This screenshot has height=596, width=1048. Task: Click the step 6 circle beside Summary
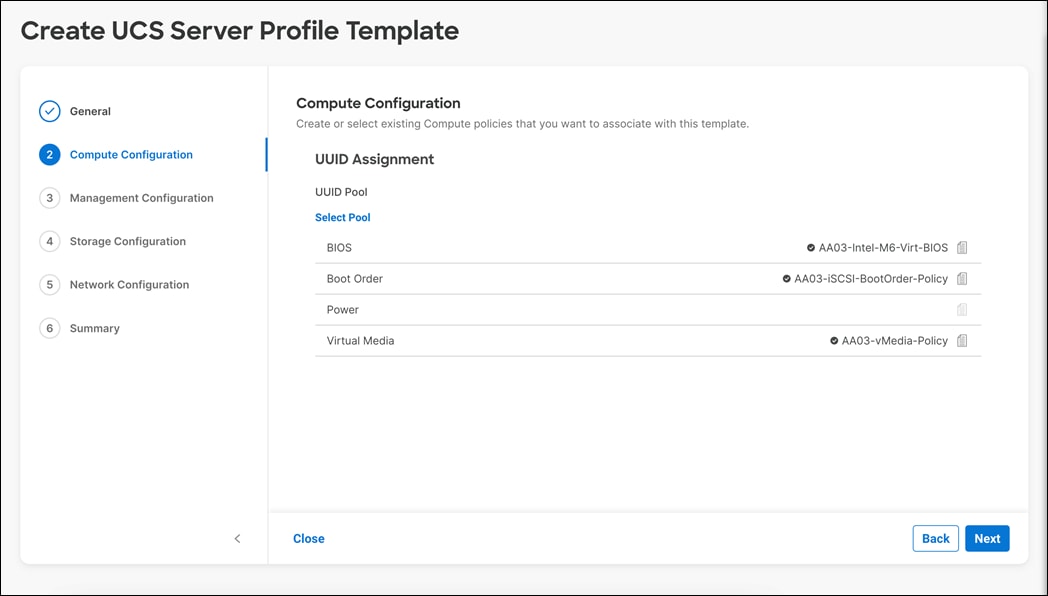[x=50, y=328]
